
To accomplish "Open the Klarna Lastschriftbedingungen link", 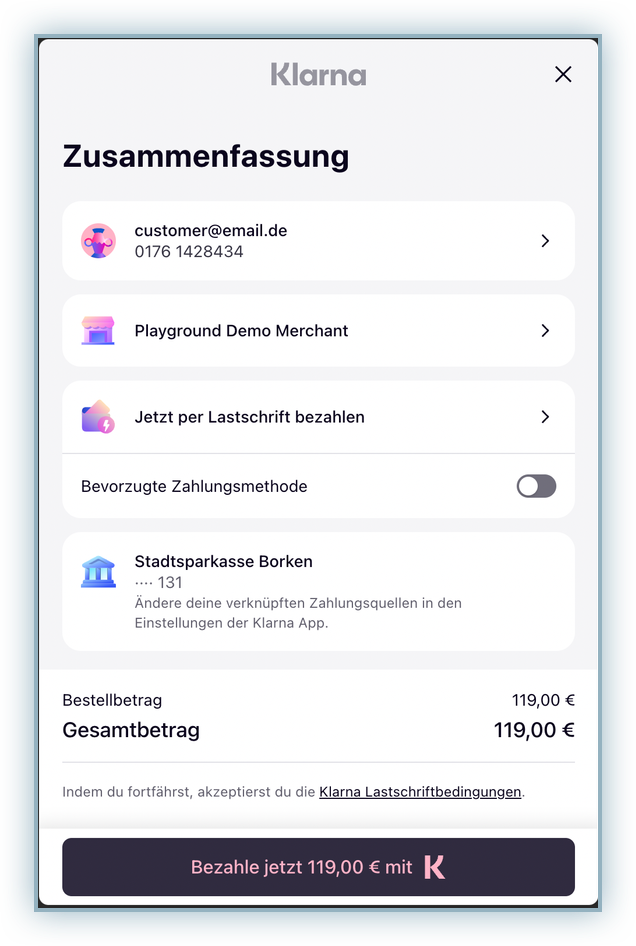I will click(420, 792).
